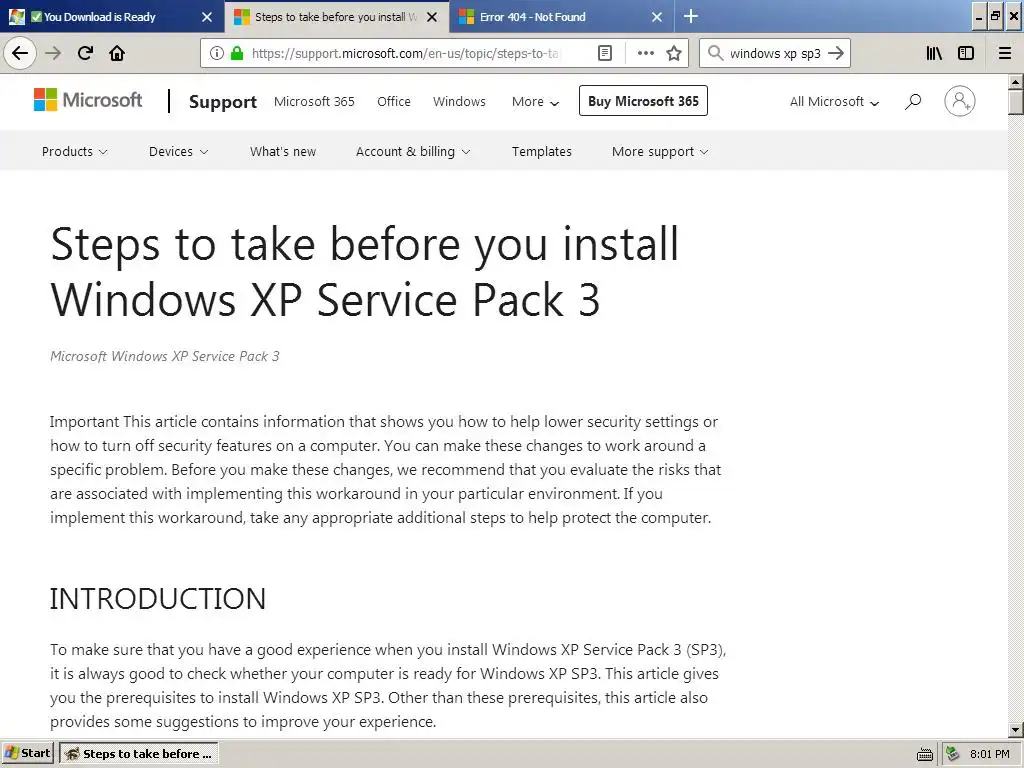Submit search with the arrow button

tap(836, 54)
